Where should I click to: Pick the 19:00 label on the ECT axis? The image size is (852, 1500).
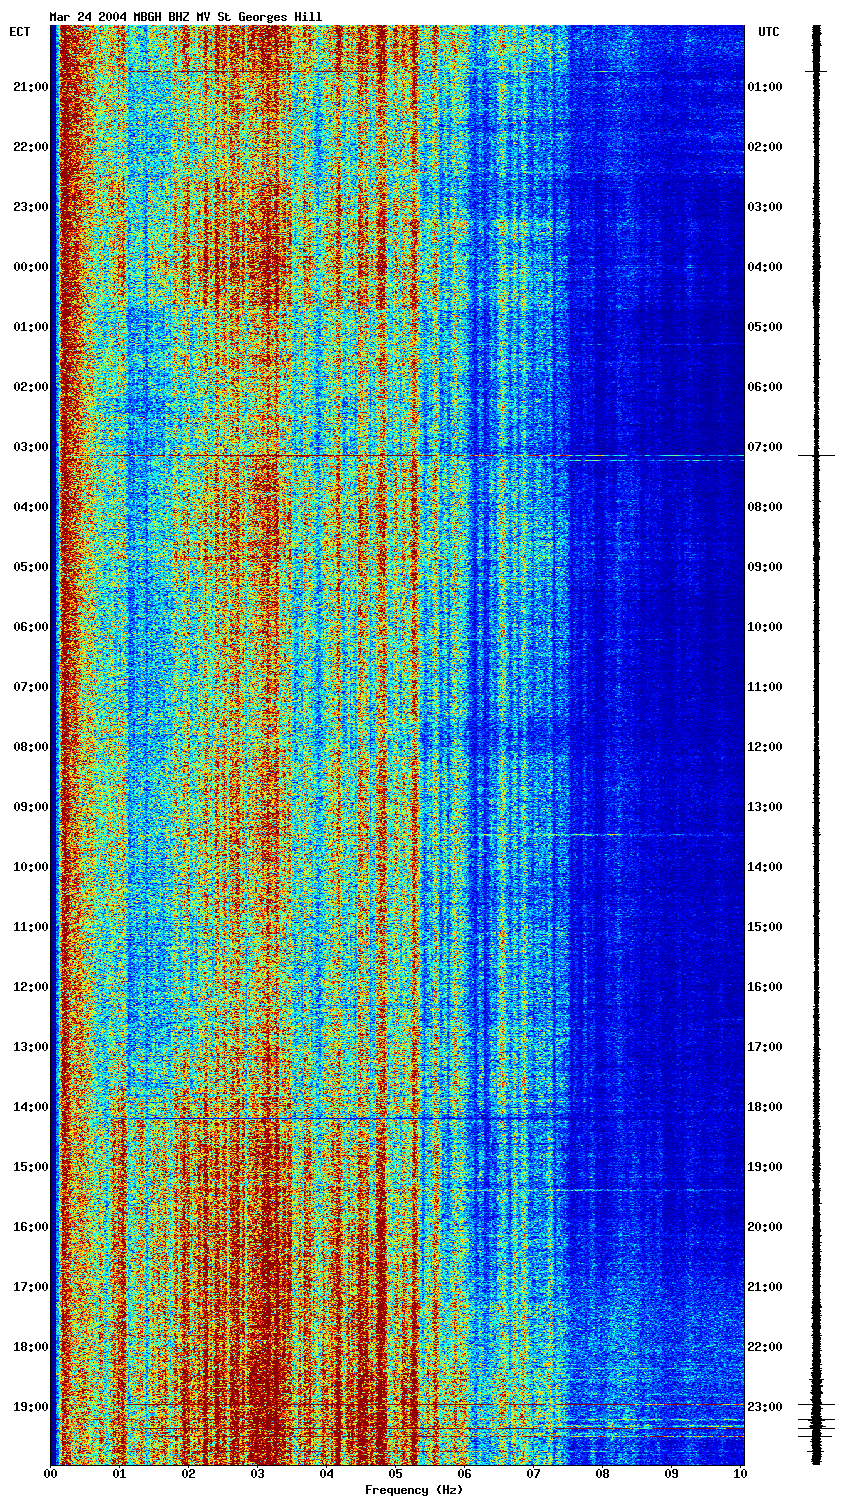coord(30,1407)
